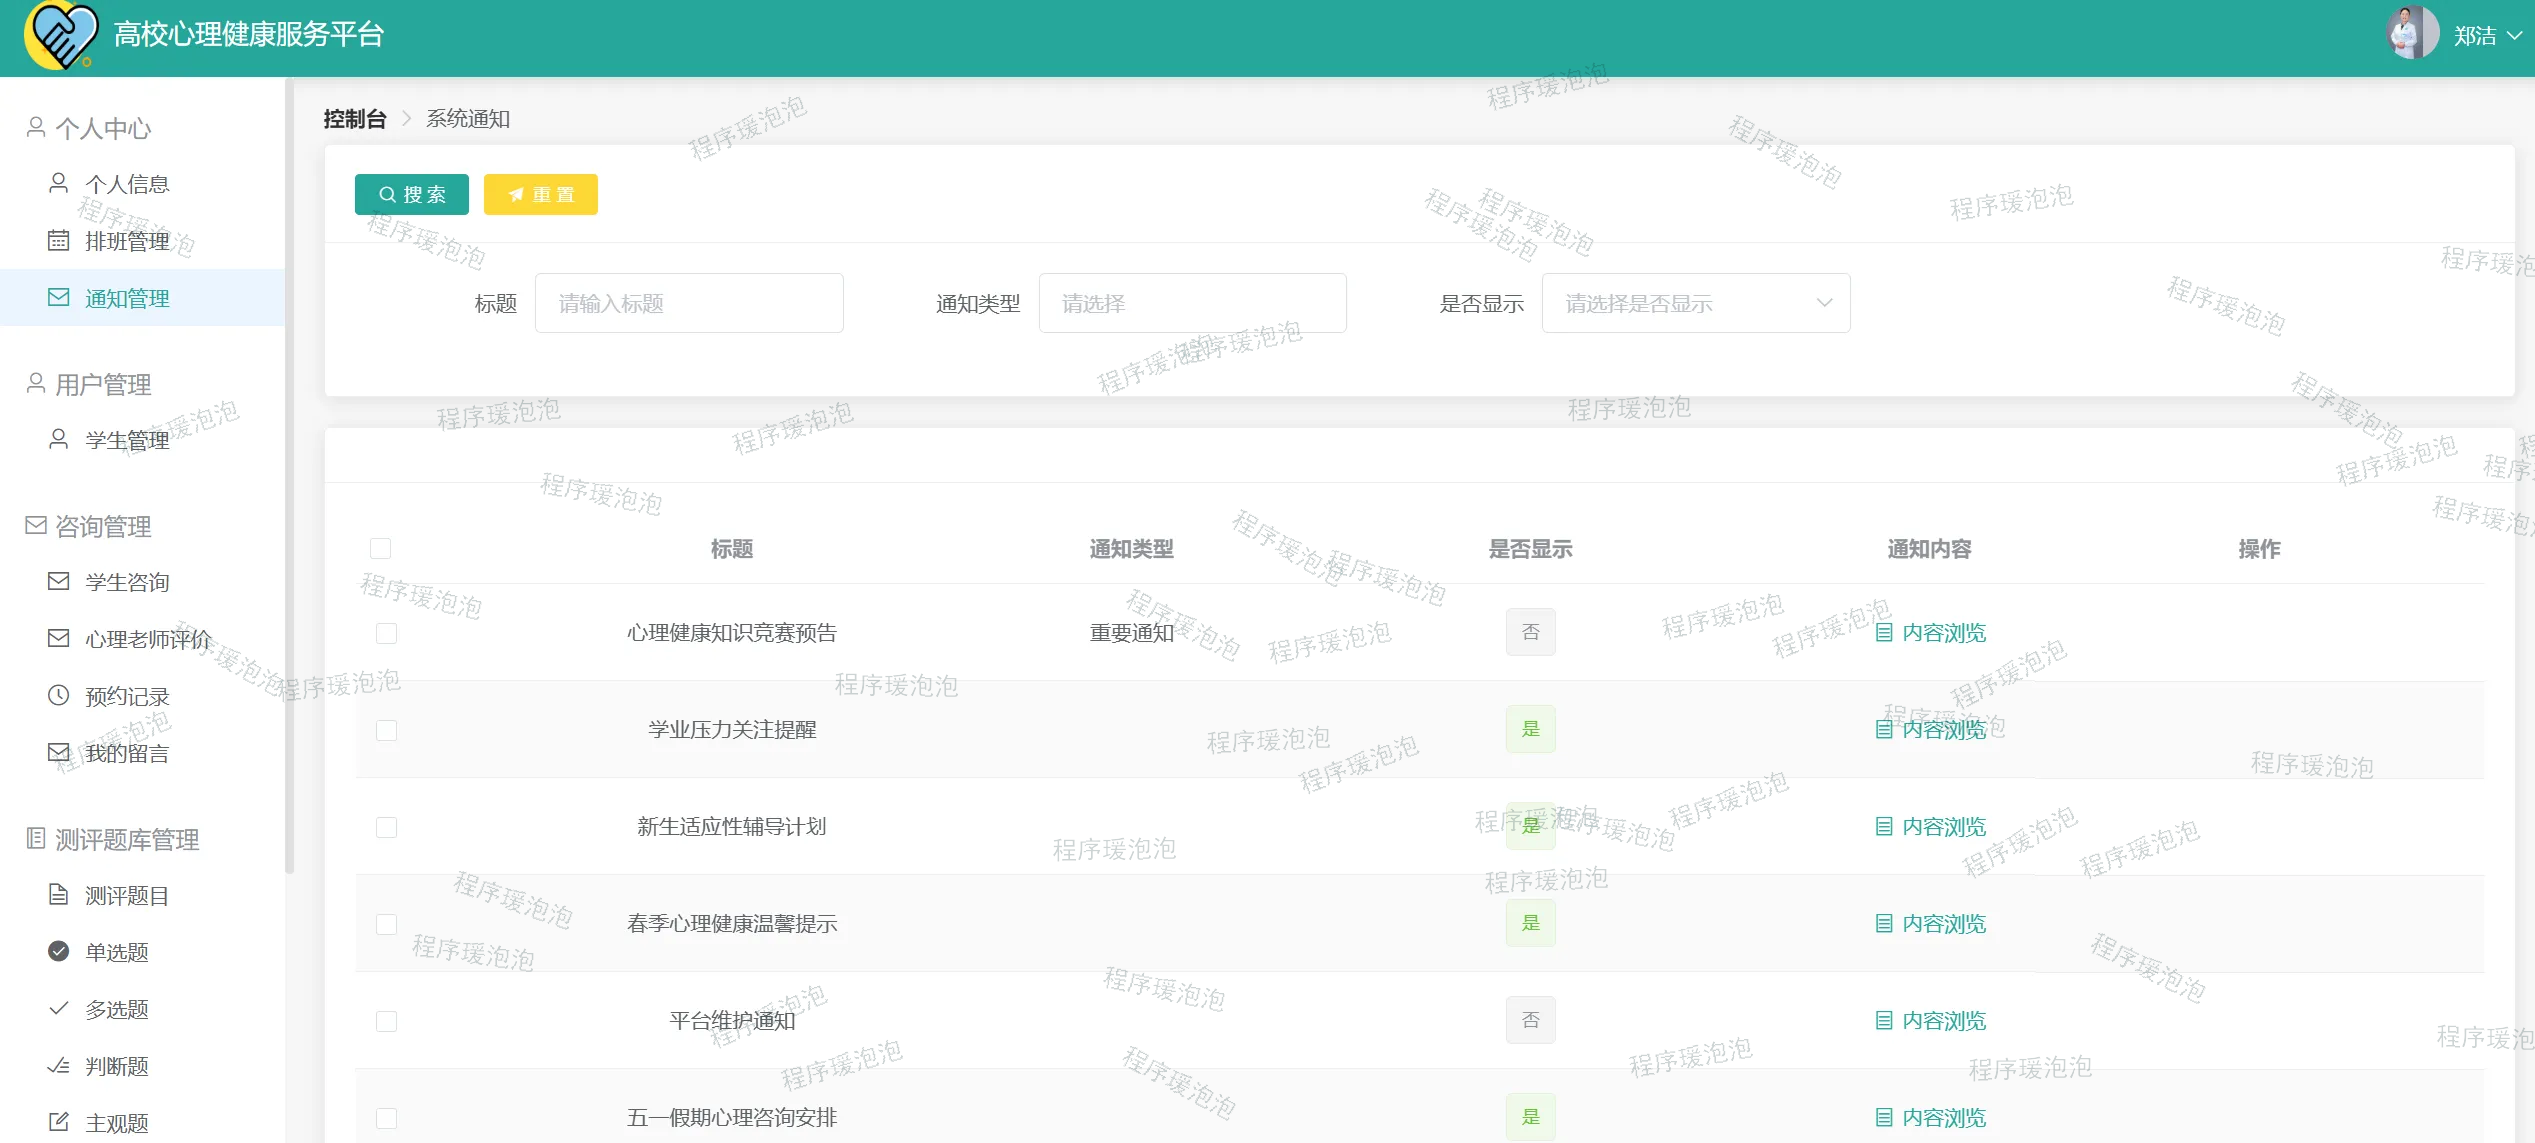
Task: Open the 通知类型 select field
Action: click(1191, 303)
